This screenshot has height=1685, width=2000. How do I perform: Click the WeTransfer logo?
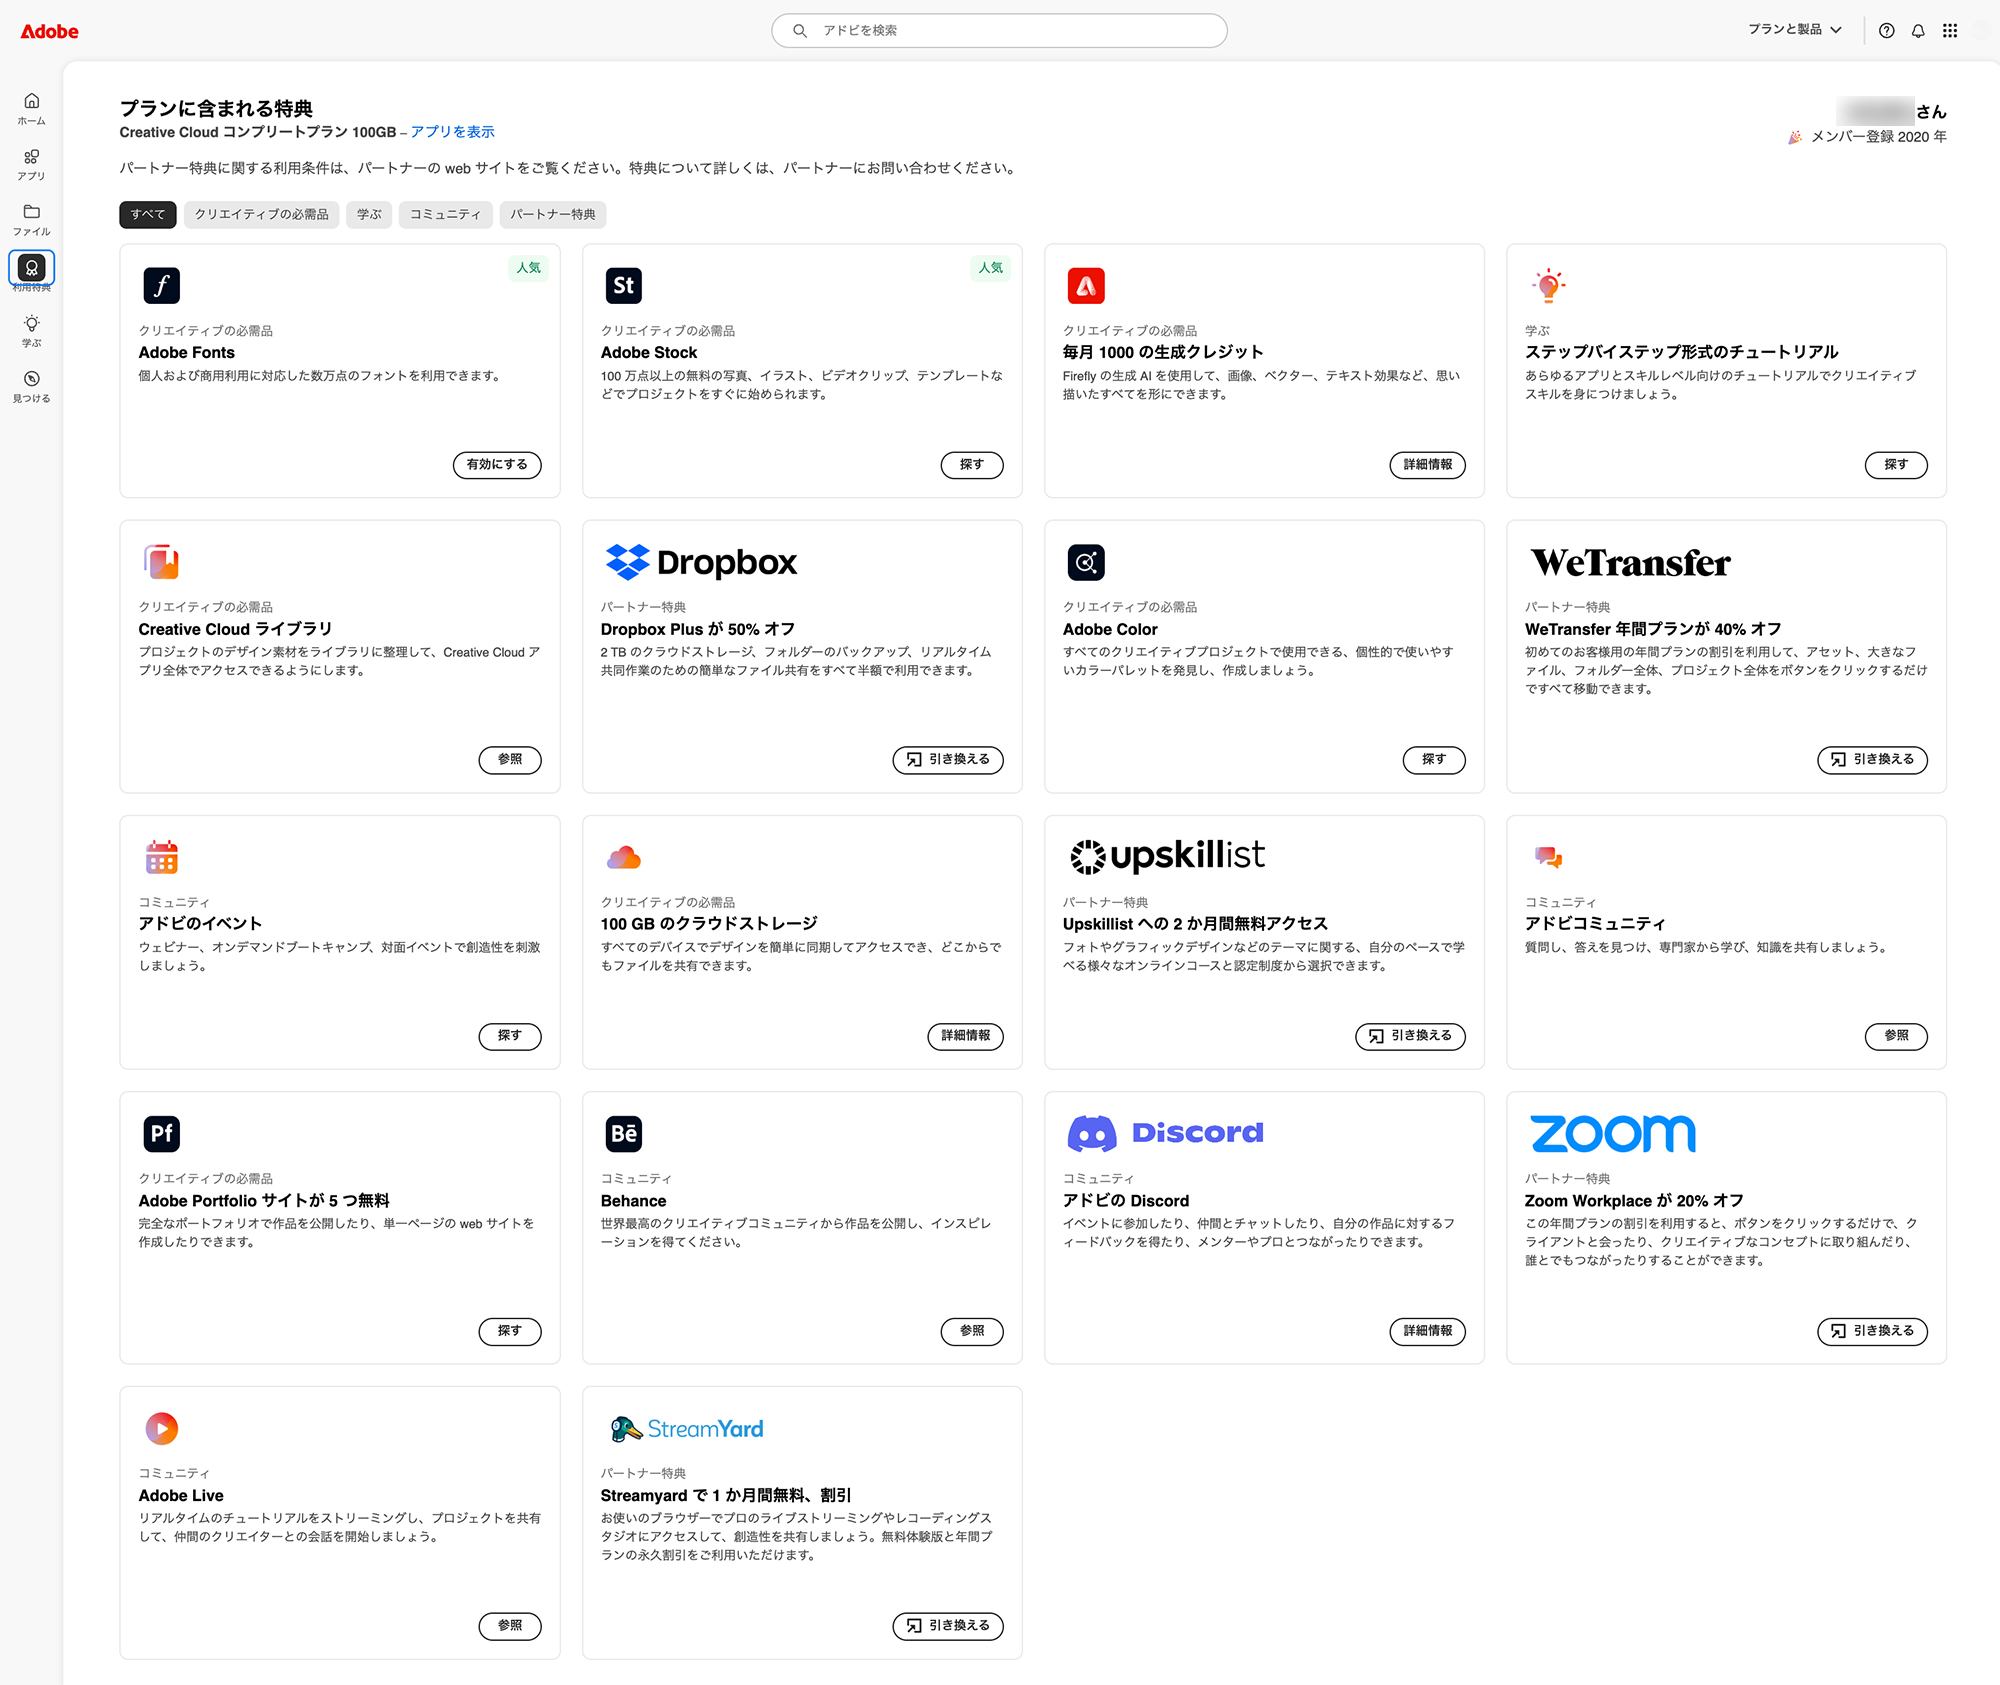[x=1630, y=563]
